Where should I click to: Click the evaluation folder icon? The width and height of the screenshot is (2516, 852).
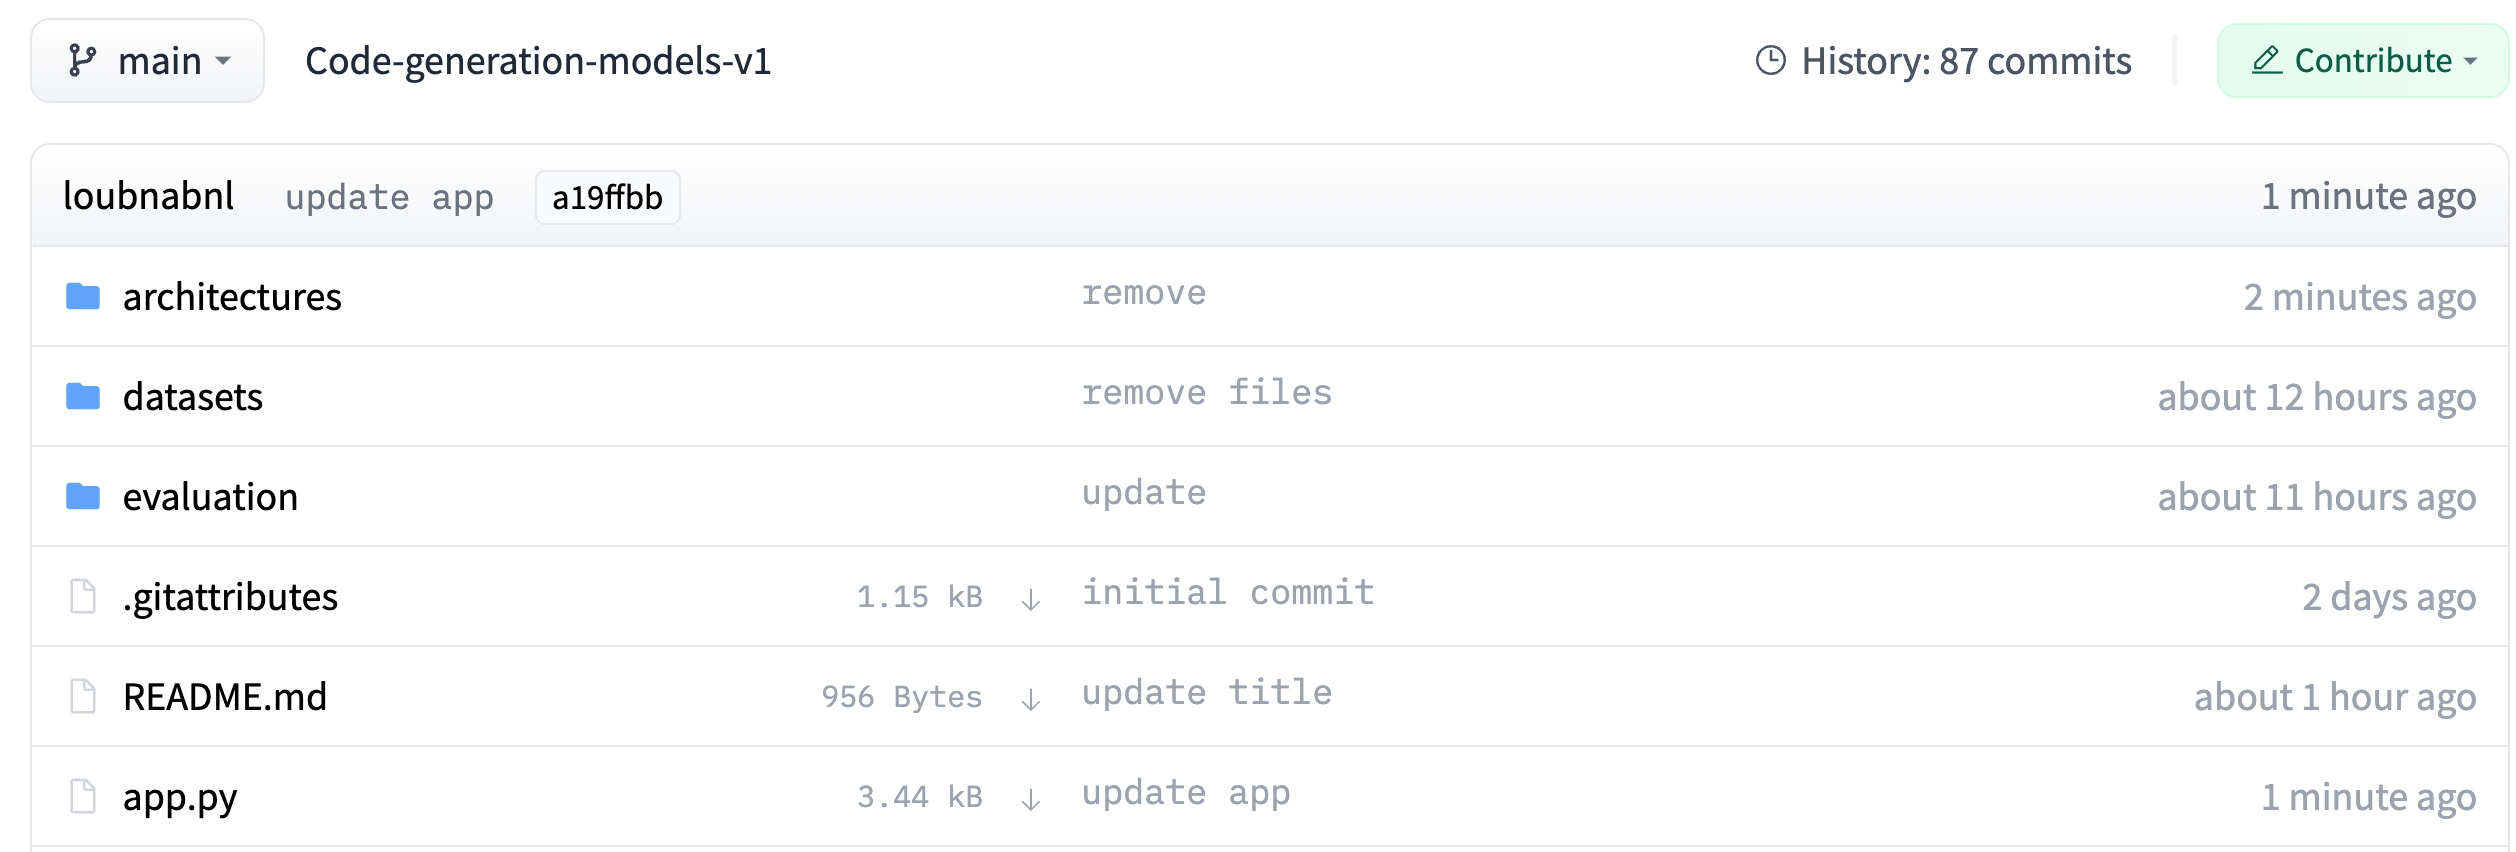point(83,497)
